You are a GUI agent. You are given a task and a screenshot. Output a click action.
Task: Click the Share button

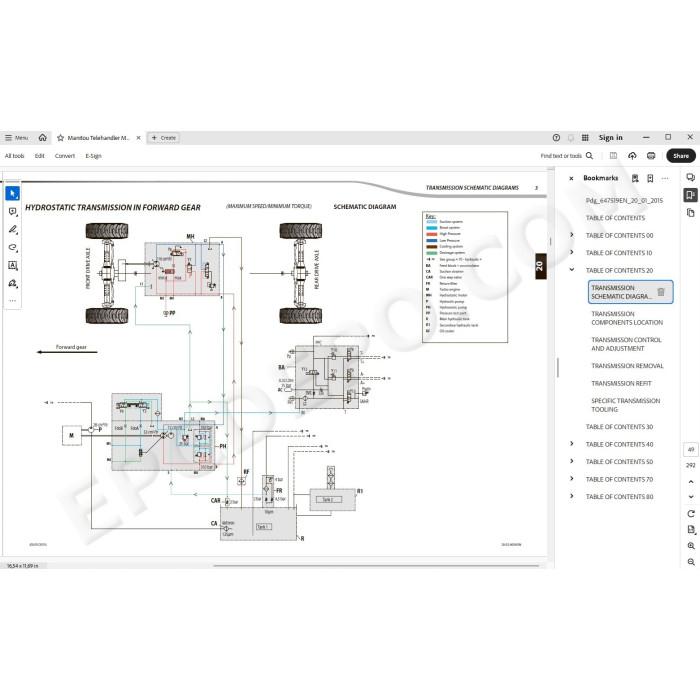(681, 156)
